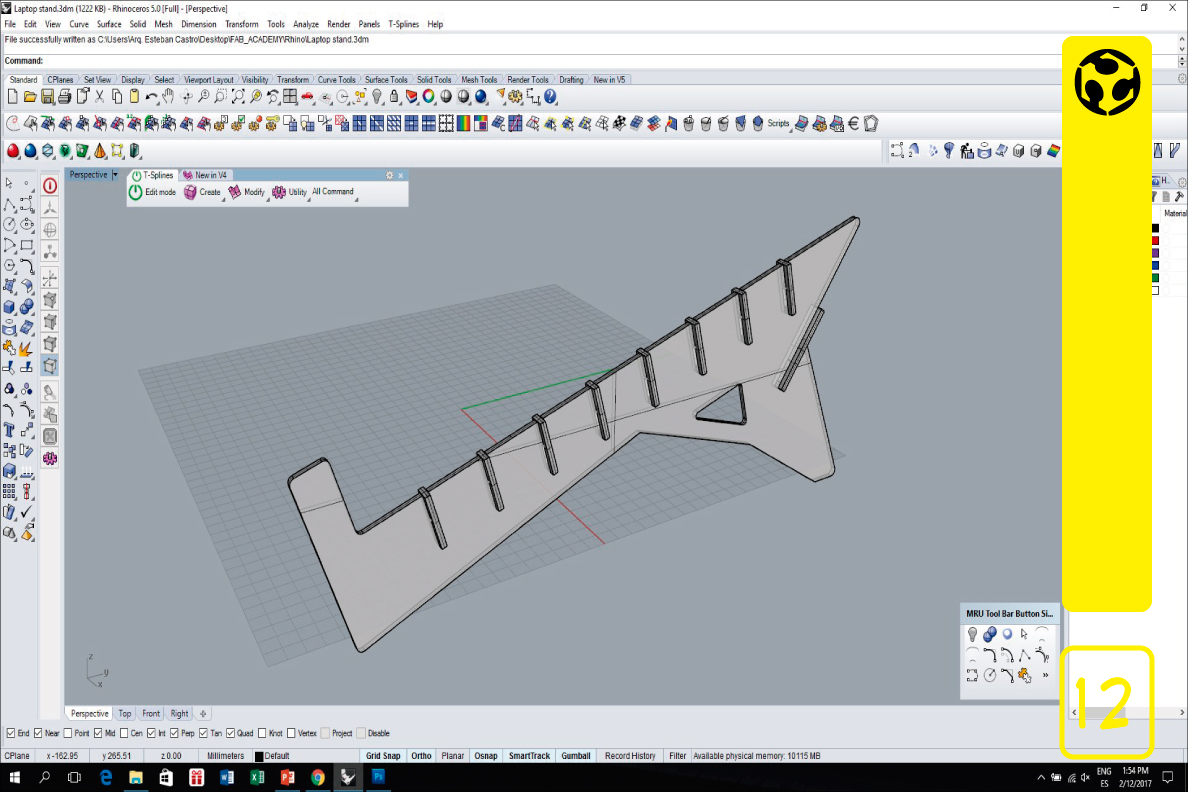Click the Lock padlock icon in toolbar
Image resolution: width=1188 pixels, height=792 pixels.
pyautogui.click(x=394, y=97)
